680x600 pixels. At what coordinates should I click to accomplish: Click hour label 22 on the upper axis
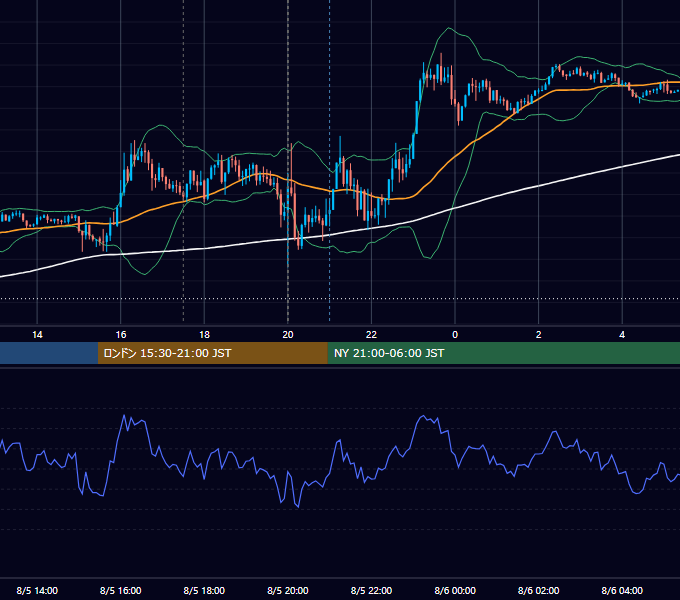tap(371, 334)
